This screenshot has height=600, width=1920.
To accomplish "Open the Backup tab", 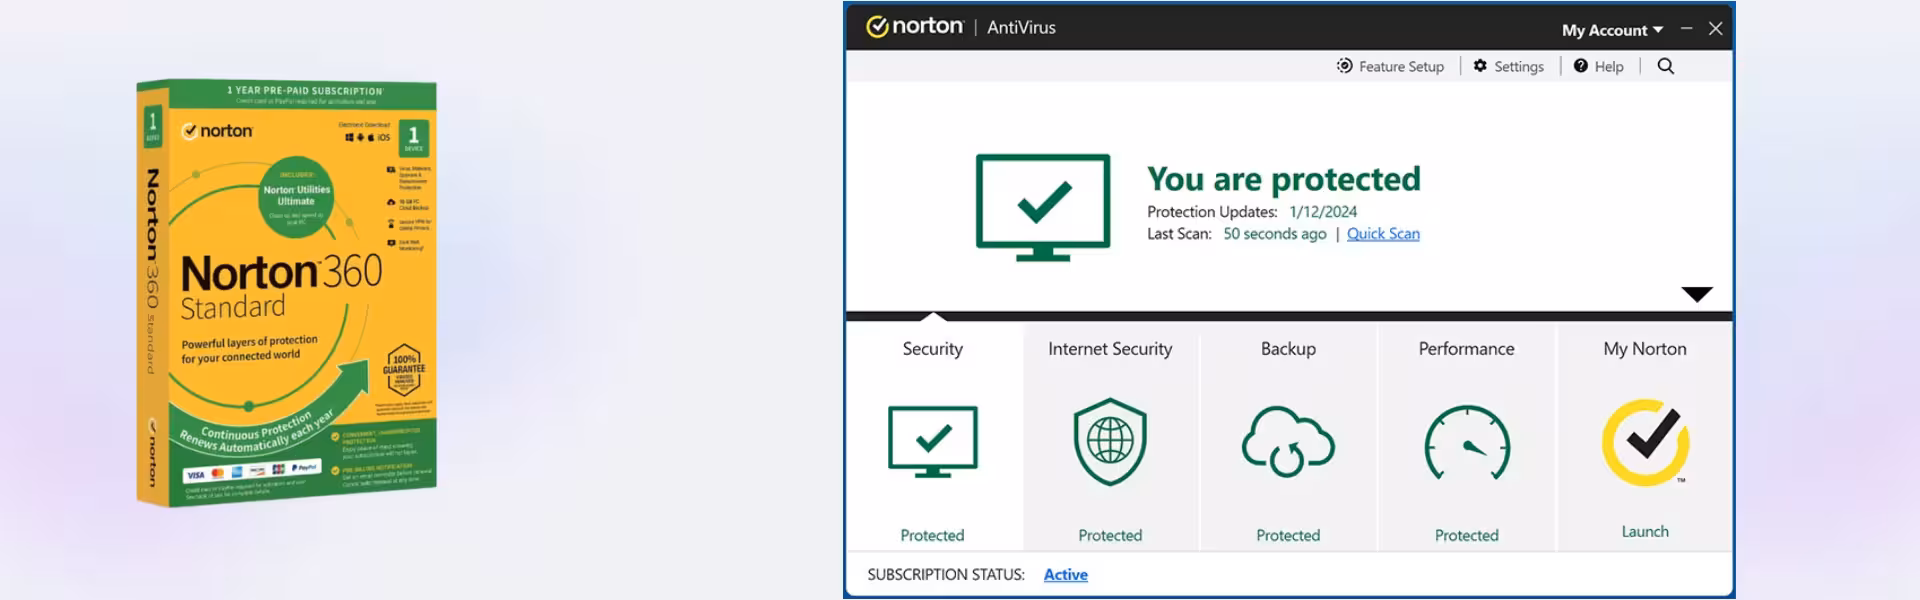I will coord(1288,349).
